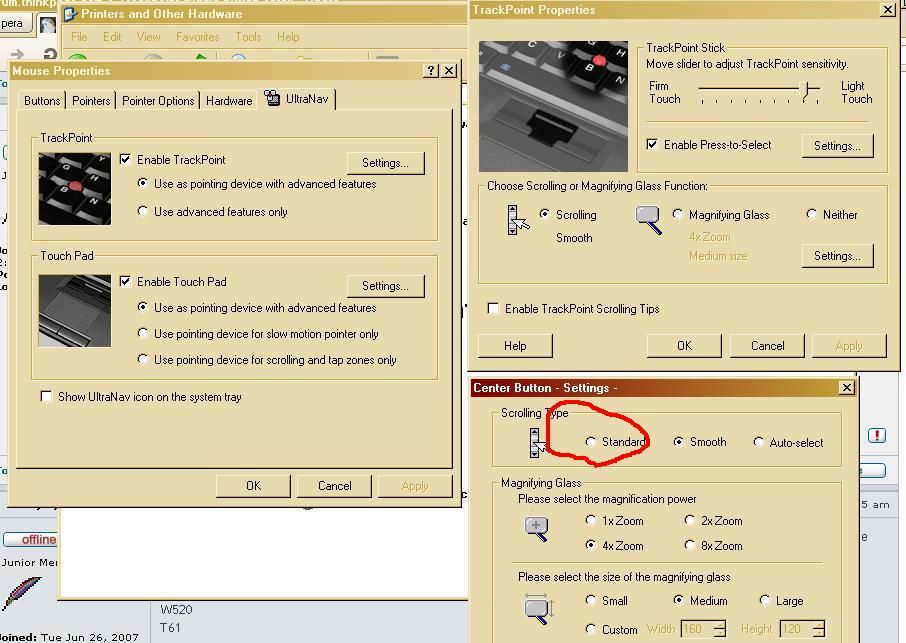
Task: Select the Standard scrolling type radio button
Action: [591, 442]
